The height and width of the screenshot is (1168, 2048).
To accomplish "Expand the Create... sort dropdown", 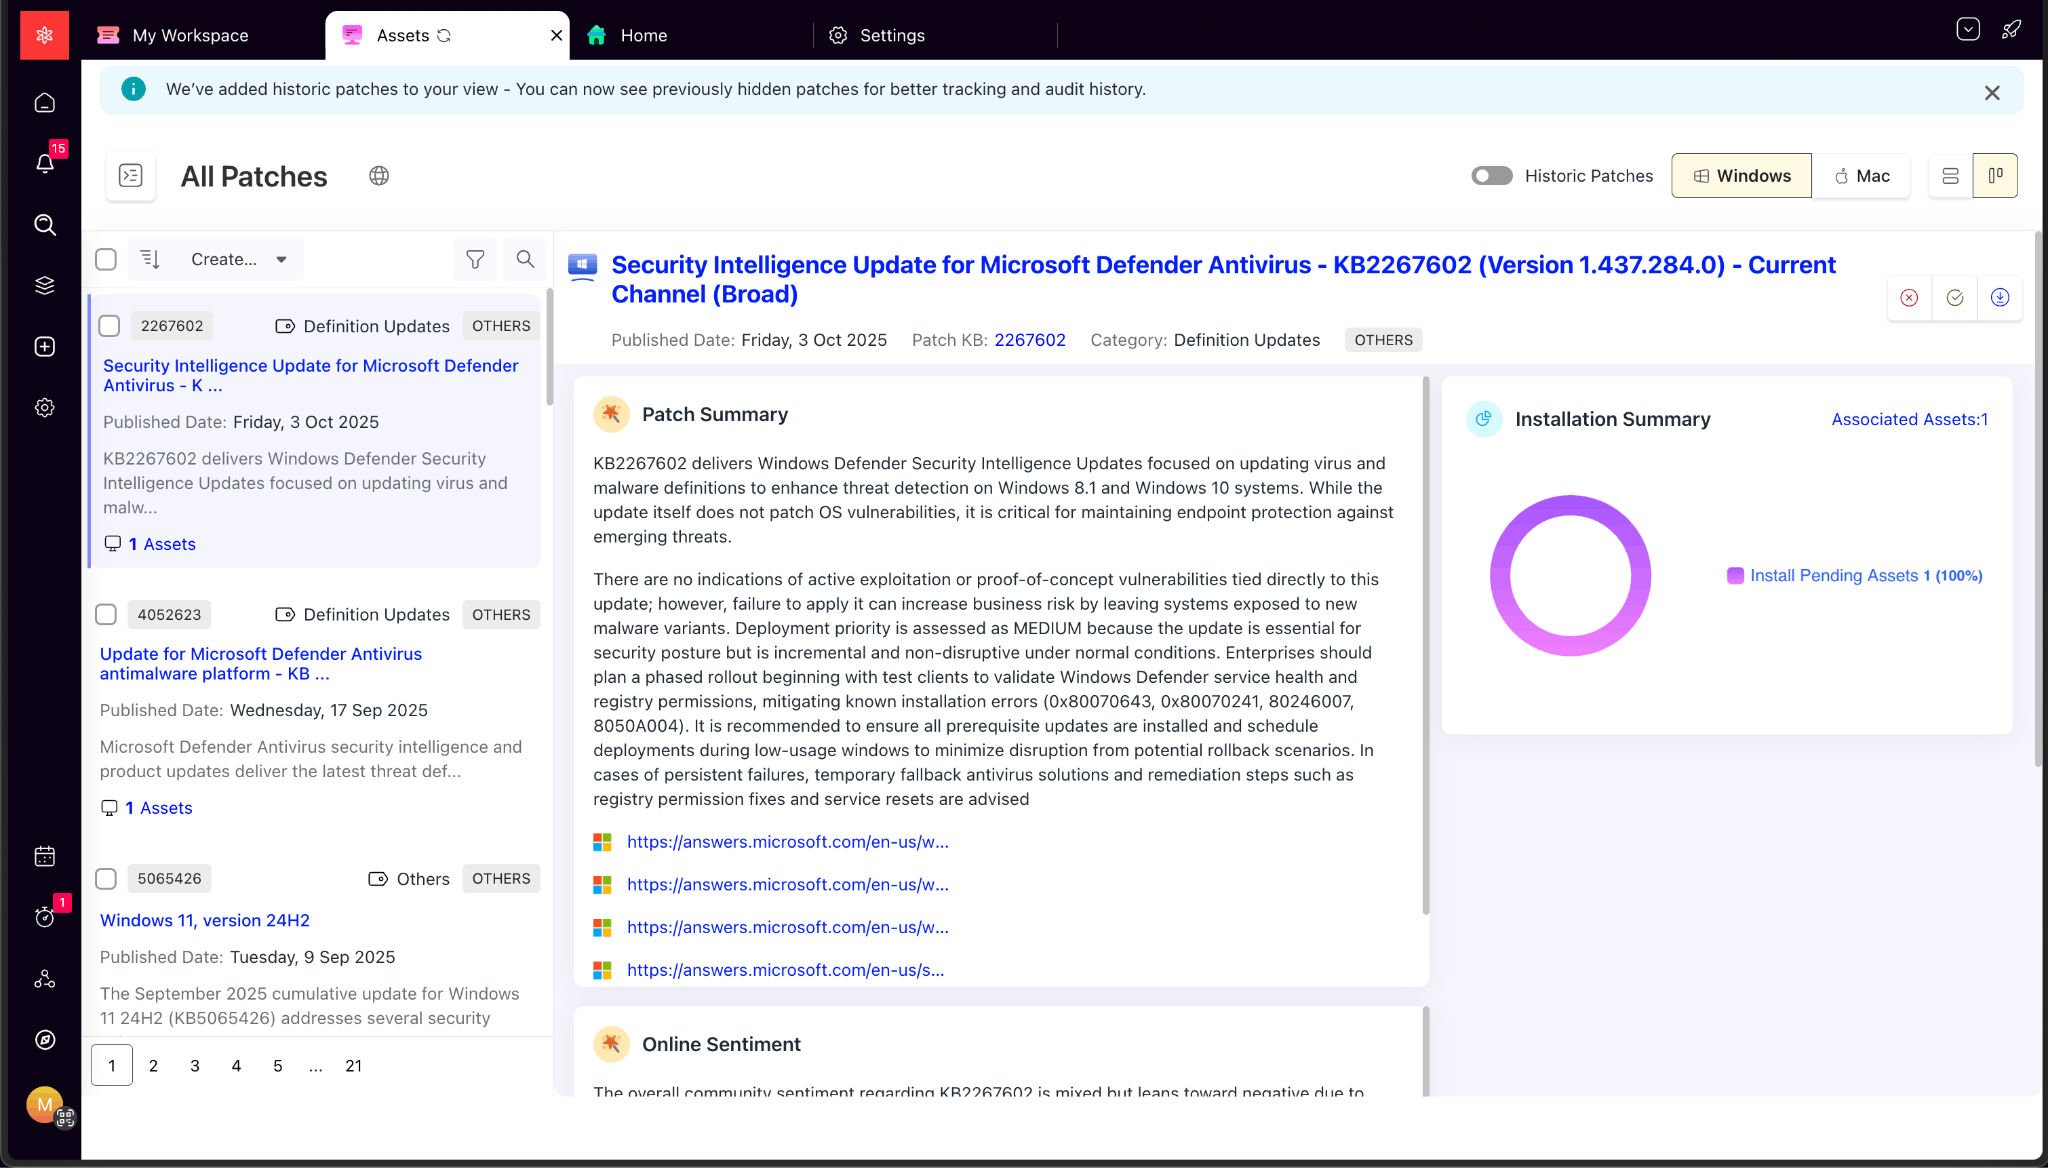I will tap(240, 259).
